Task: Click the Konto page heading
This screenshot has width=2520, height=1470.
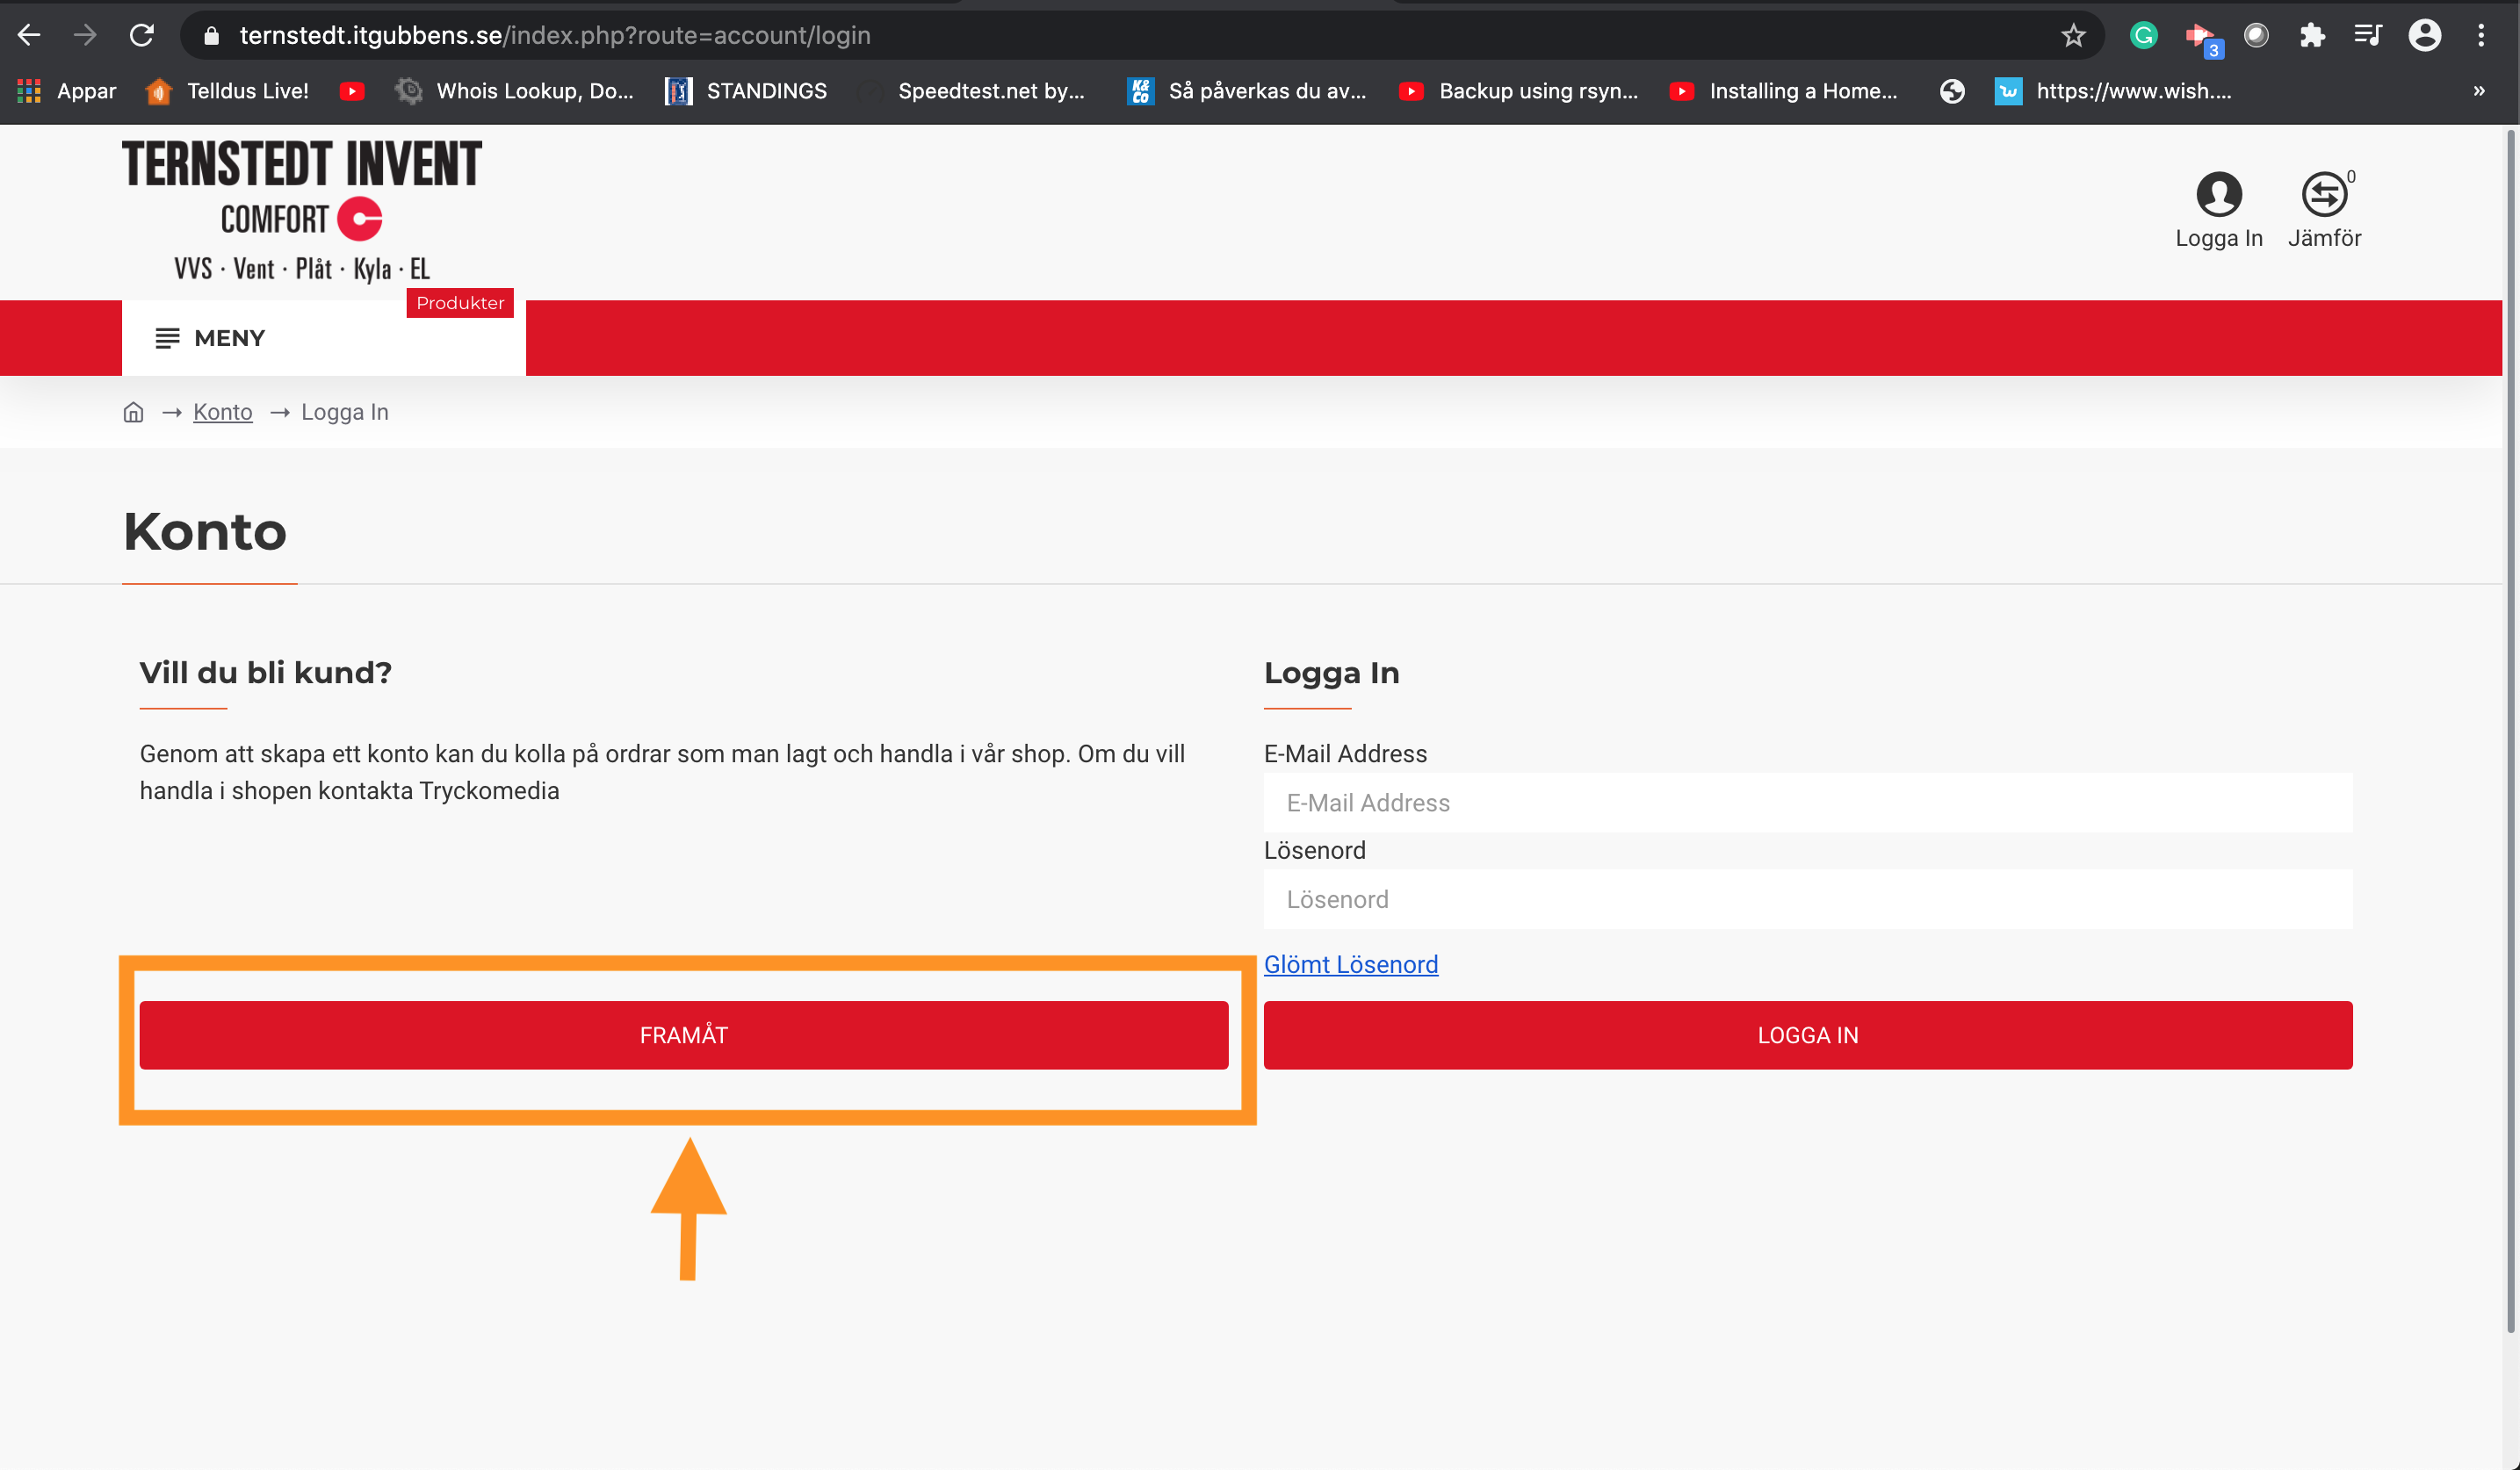Action: pyautogui.click(x=205, y=531)
